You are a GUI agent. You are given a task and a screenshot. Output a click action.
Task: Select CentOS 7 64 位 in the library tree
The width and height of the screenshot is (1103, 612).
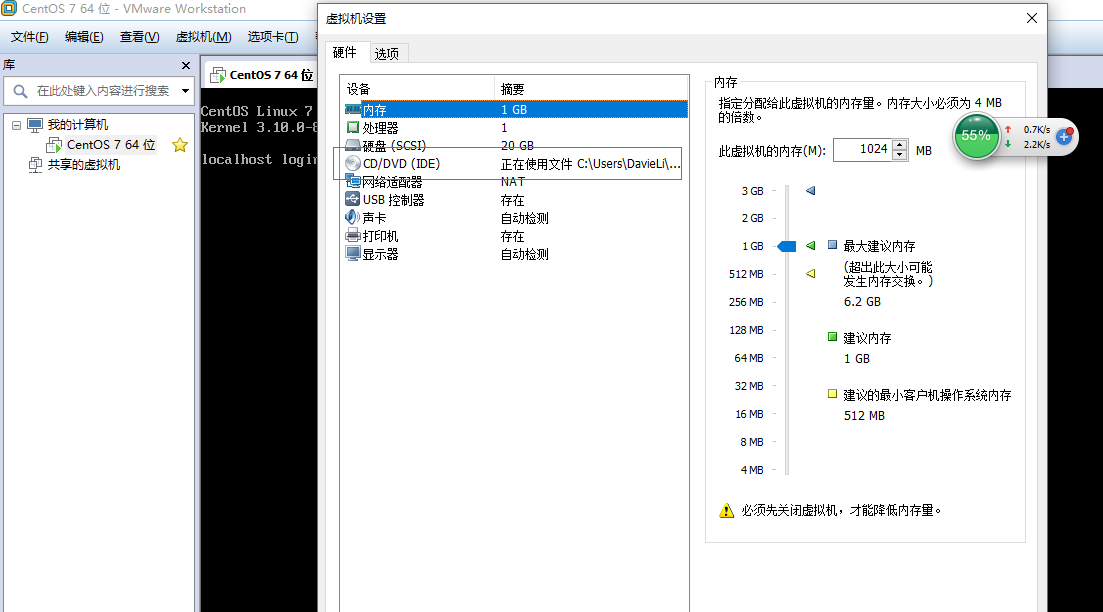pyautogui.click(x=111, y=145)
